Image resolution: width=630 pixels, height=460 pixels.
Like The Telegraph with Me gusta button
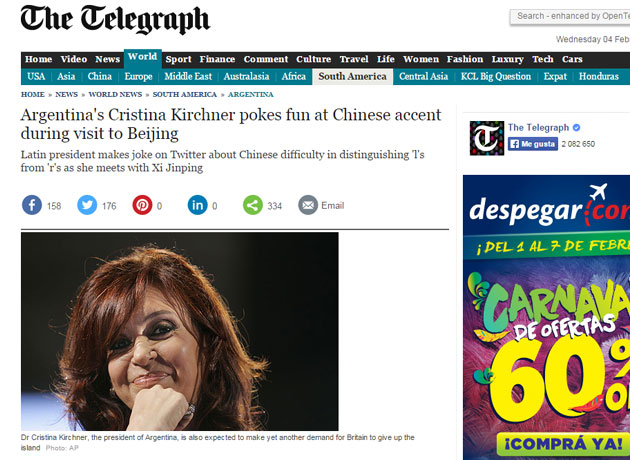pos(533,144)
